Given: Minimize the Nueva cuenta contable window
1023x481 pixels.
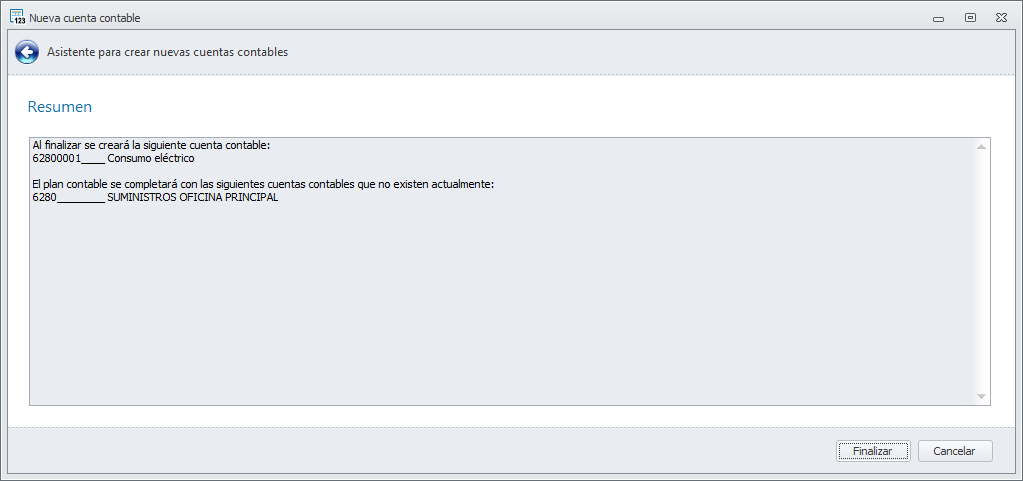Looking at the screenshot, I should (938, 17).
